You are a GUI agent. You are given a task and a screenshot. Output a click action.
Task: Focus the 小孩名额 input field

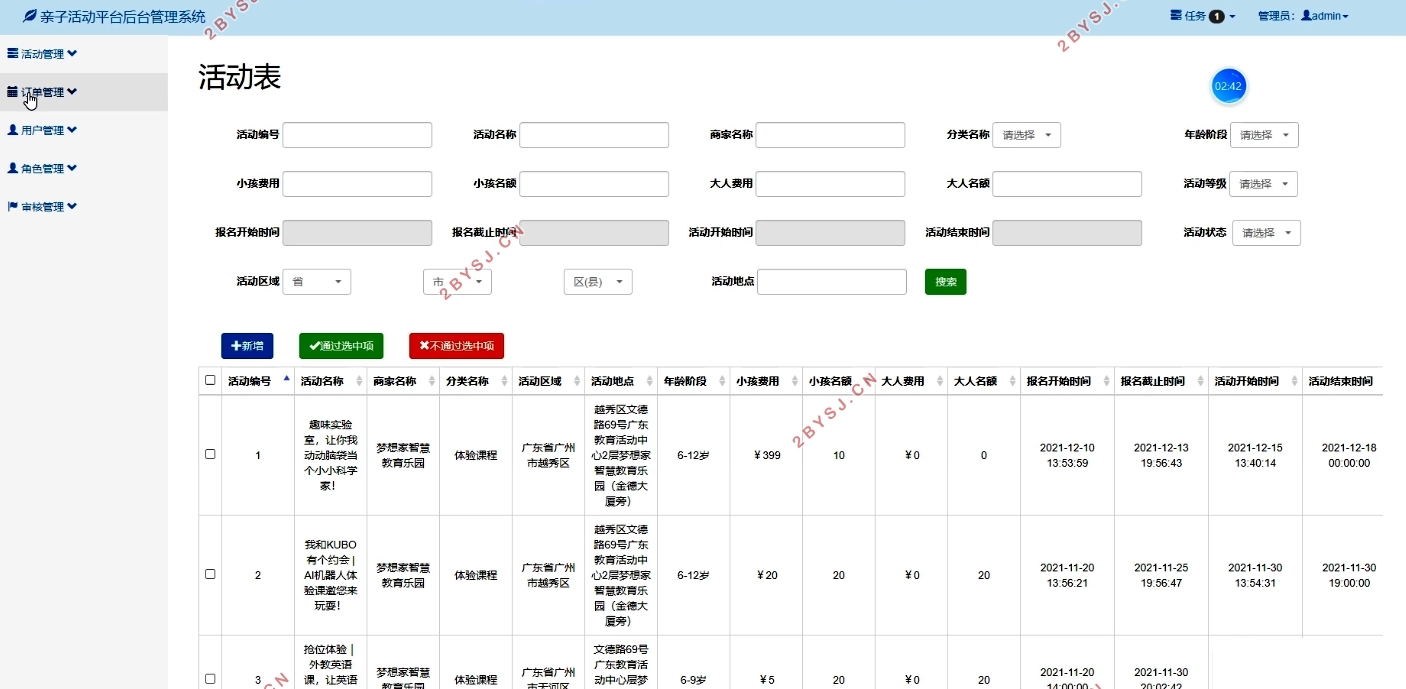[x=594, y=184]
